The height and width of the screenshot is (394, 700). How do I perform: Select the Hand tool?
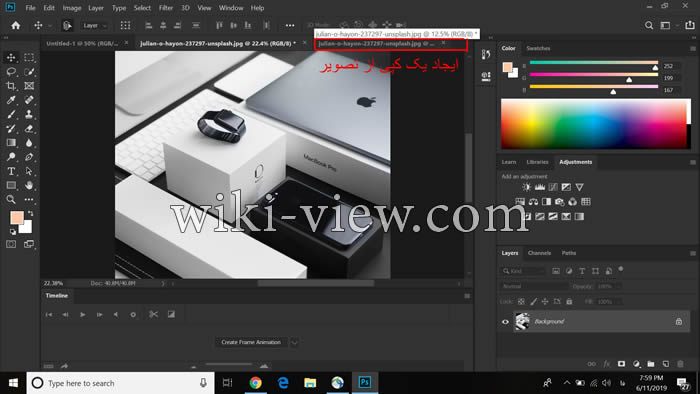click(29, 185)
